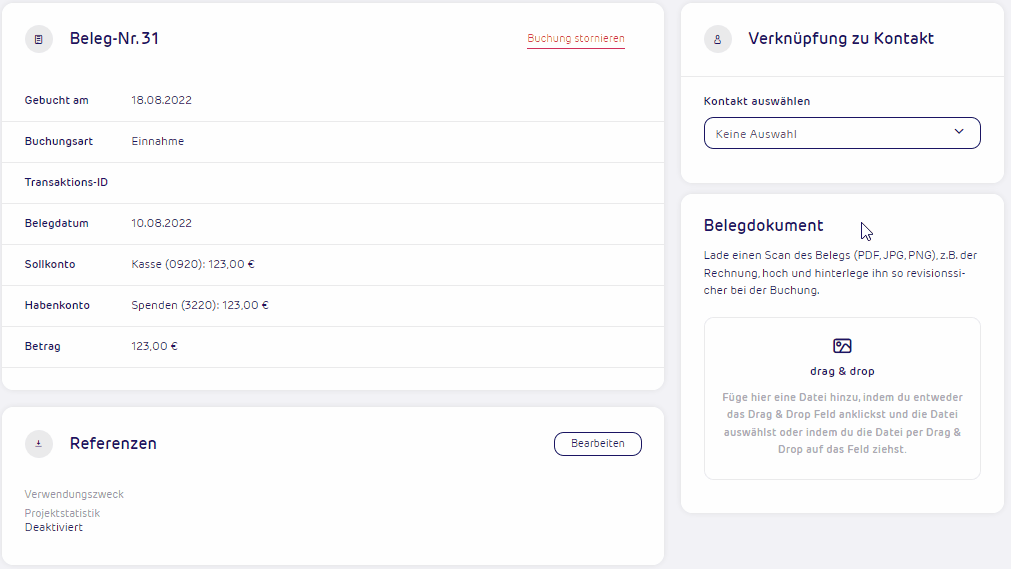The image size is (1011, 569).
Task: Click the Verknüpfung zu Kontakt heading
Action: click(841, 39)
